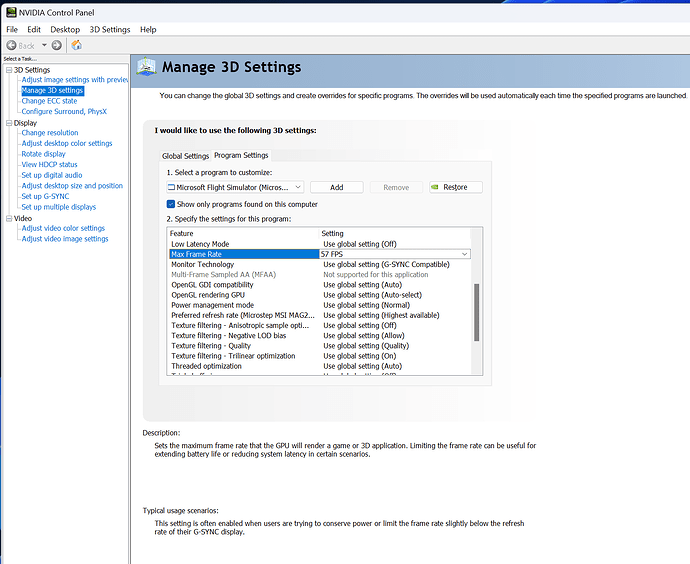Select OpenGL GDI compatibility row
Viewport: 690px width, 564px height.
coord(320,285)
